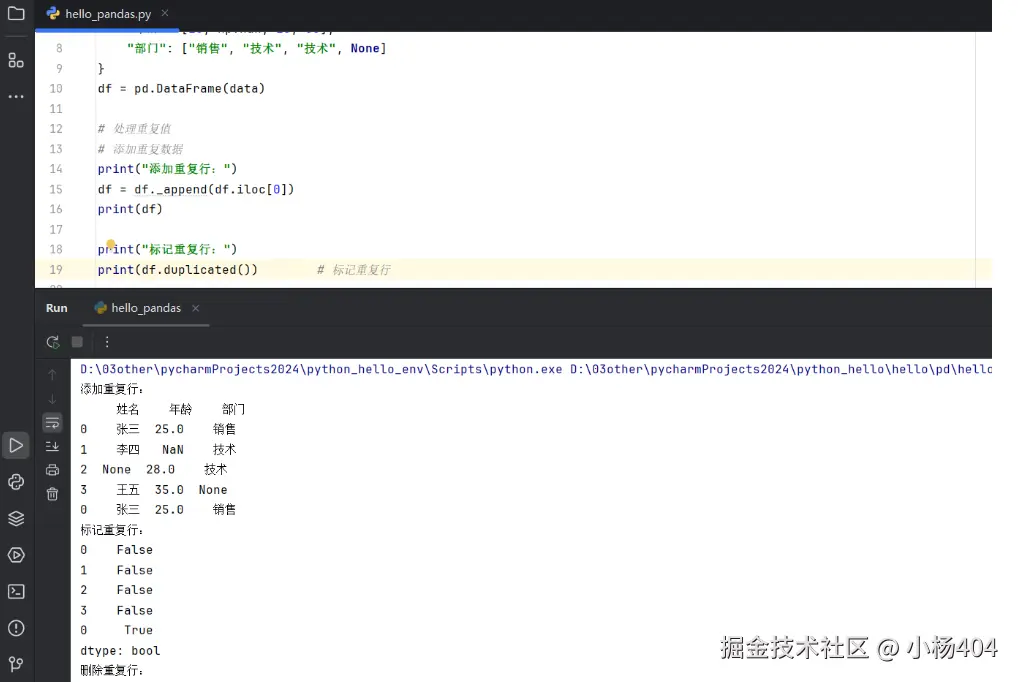Open the Services tool window icon

pyautogui.click(x=16, y=555)
